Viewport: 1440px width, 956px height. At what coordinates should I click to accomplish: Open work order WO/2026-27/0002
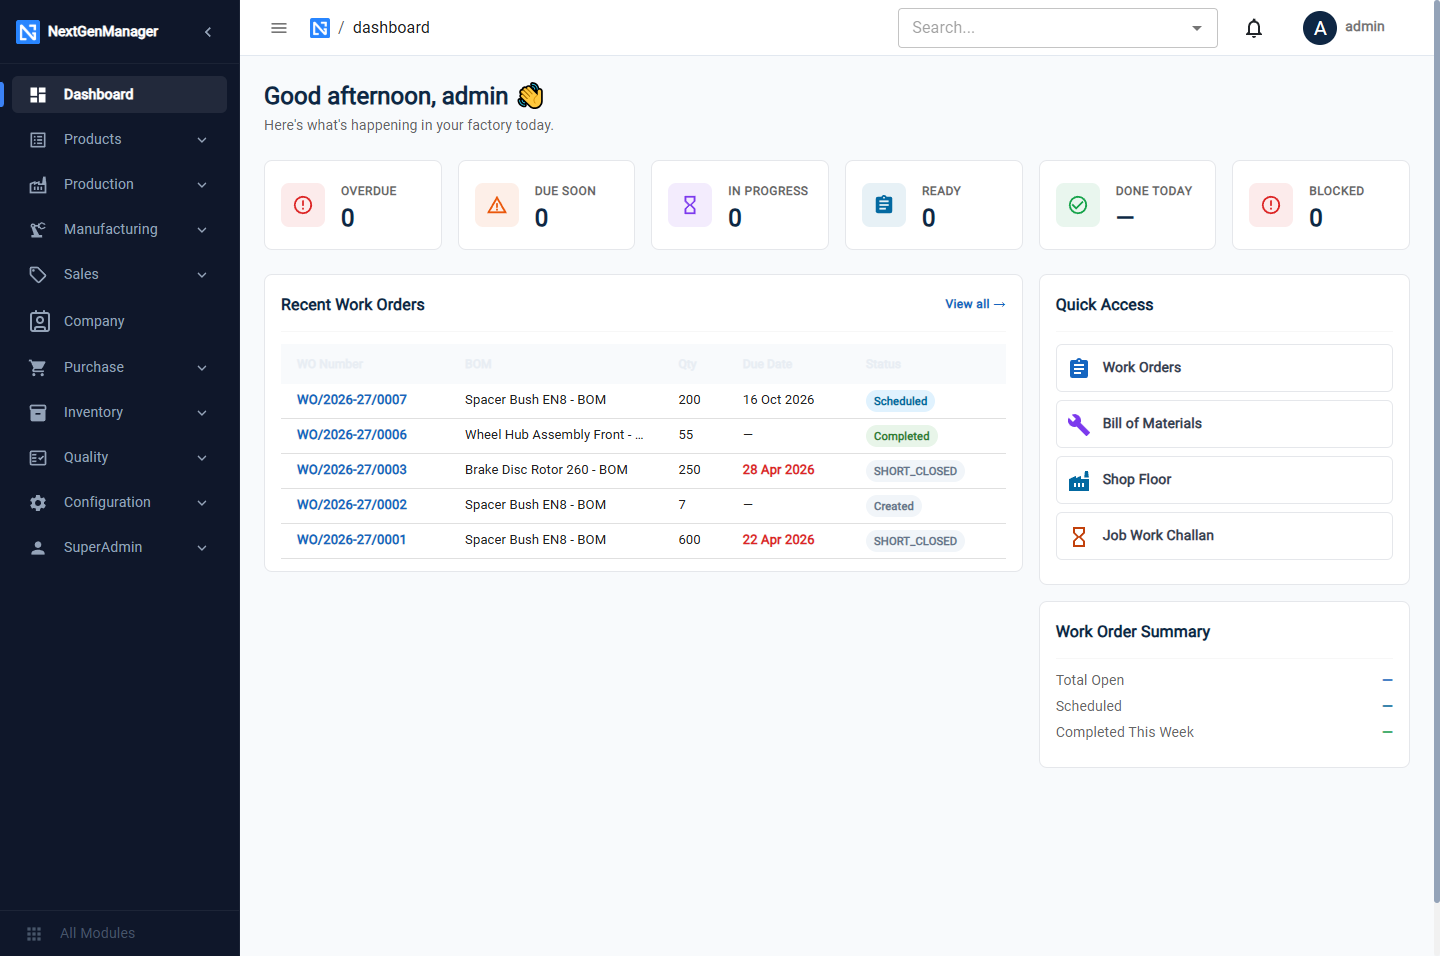coord(352,505)
